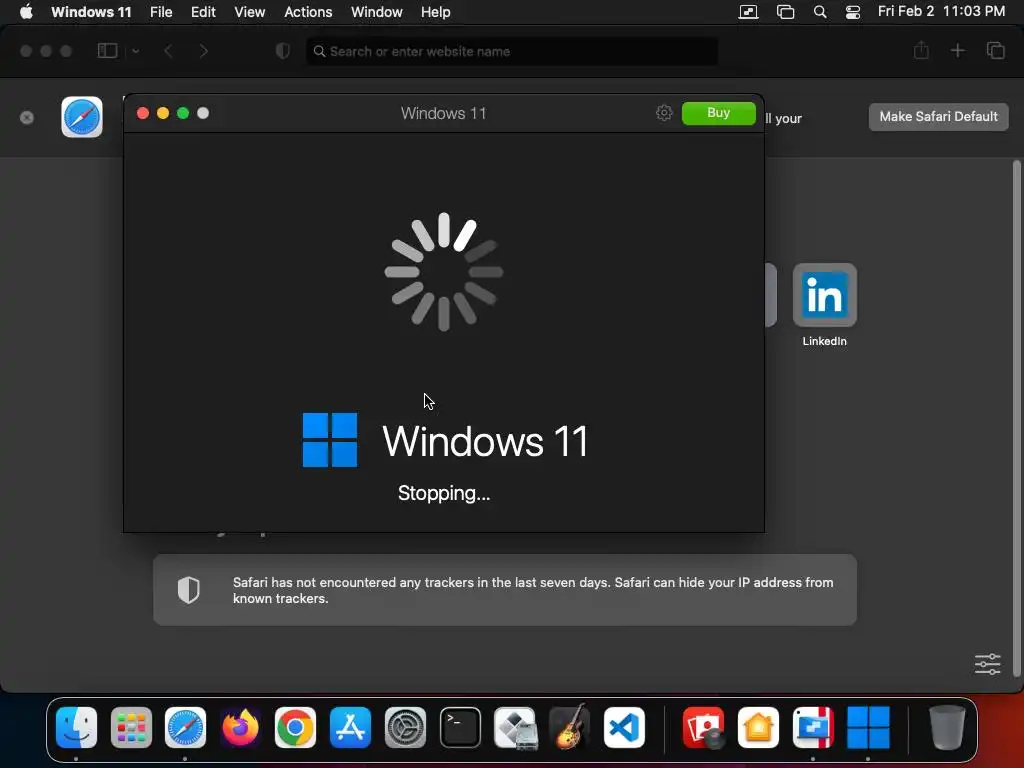
Task: Open Photo Booth from the Dock
Action: tap(703, 727)
